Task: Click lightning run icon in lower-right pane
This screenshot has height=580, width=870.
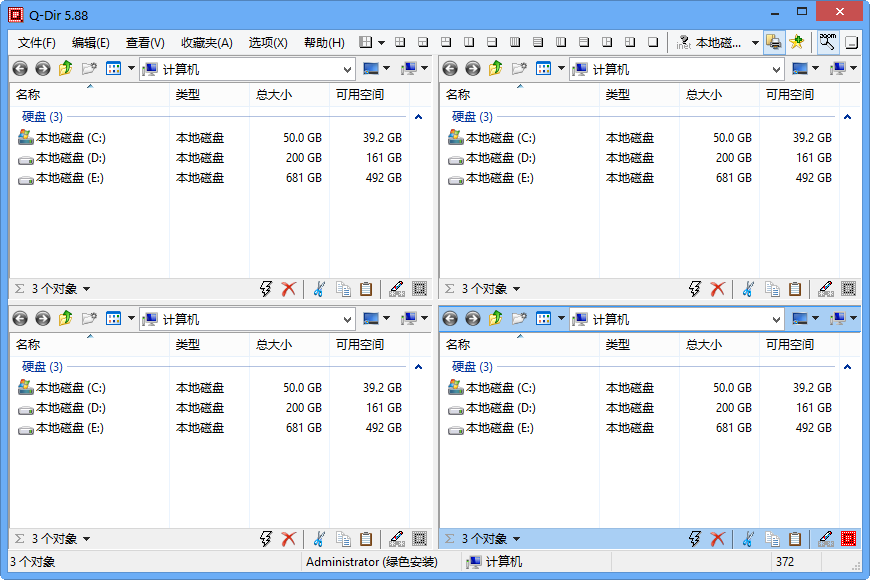Action: tap(695, 538)
